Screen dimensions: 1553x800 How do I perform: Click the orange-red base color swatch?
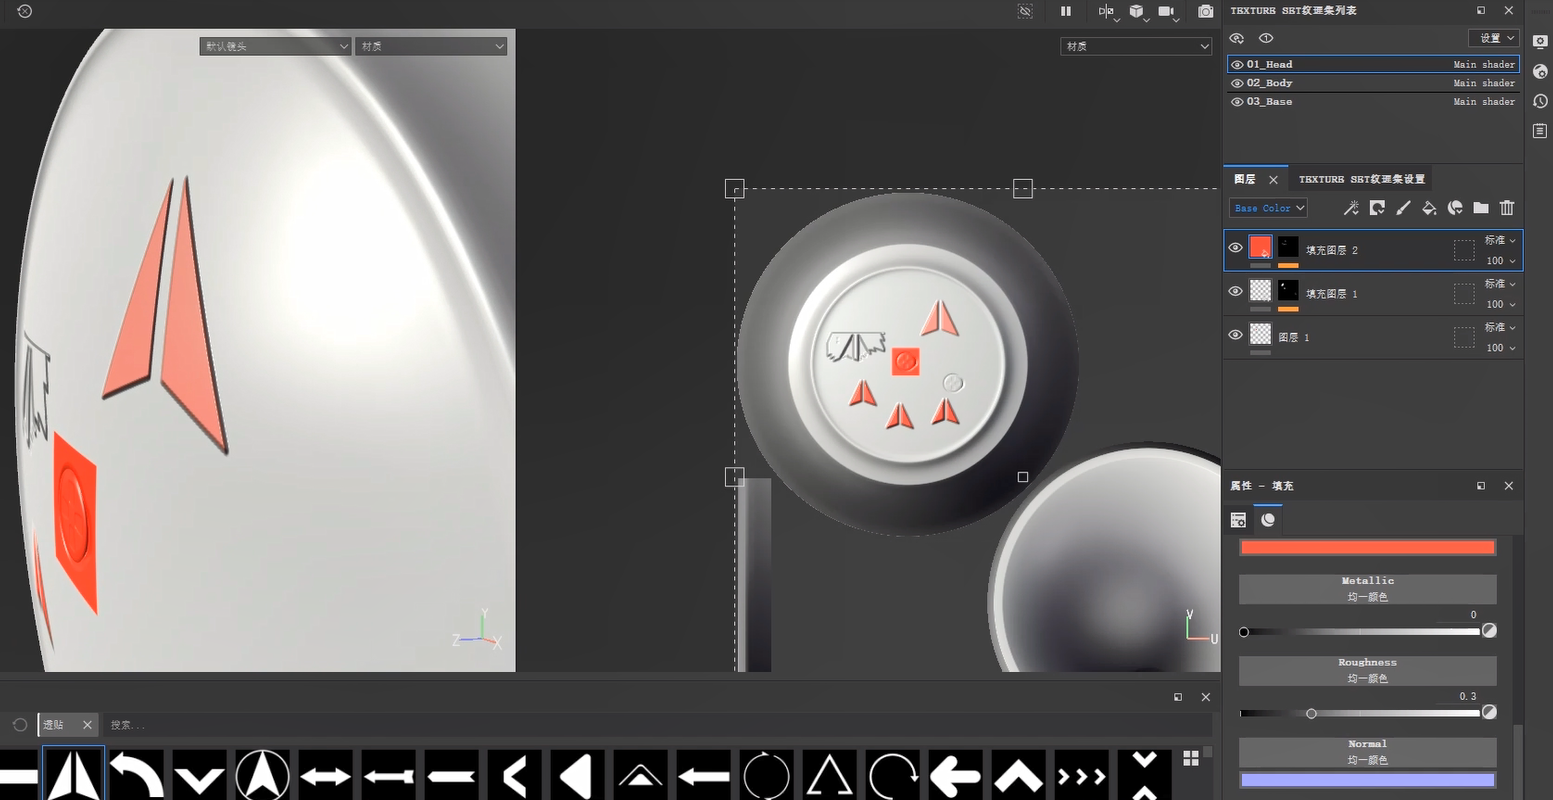[x=1367, y=547]
